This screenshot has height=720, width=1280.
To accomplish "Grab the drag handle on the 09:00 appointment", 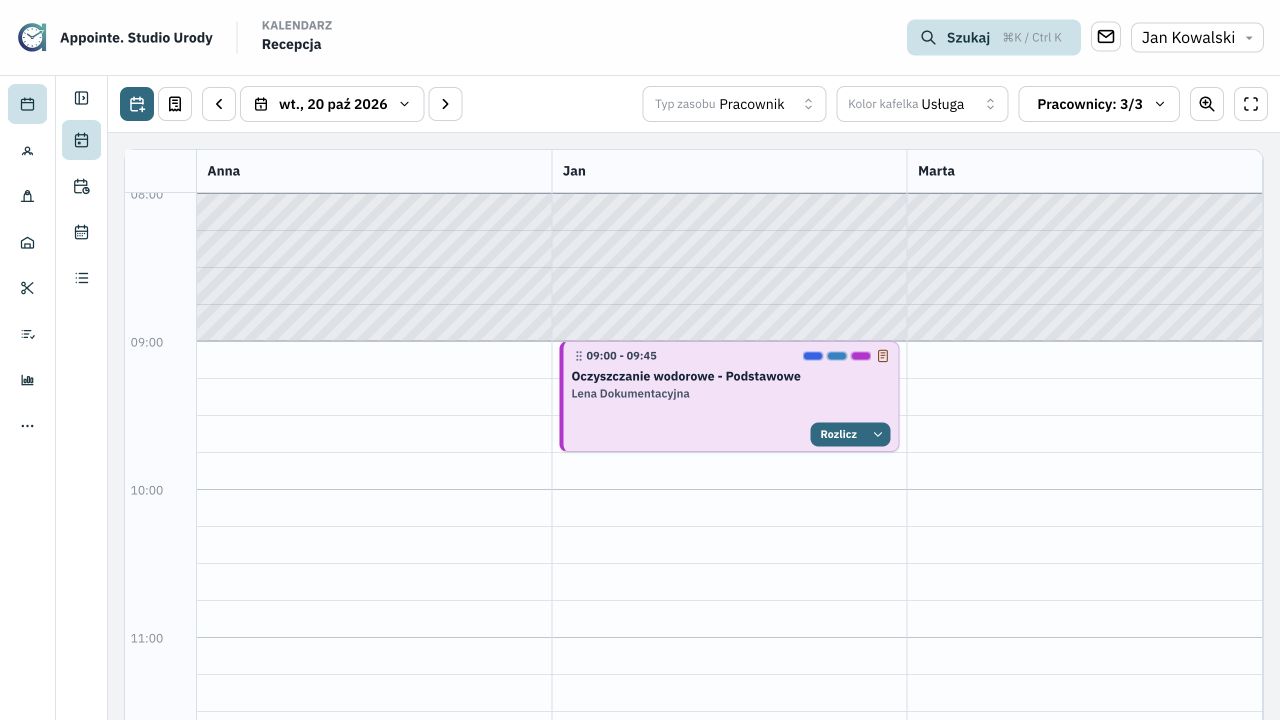I will point(578,356).
